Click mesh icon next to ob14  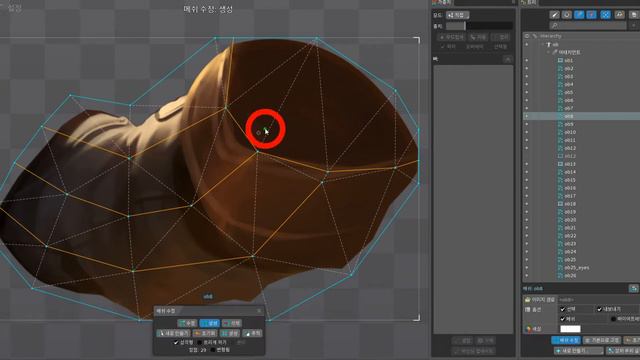(560, 172)
